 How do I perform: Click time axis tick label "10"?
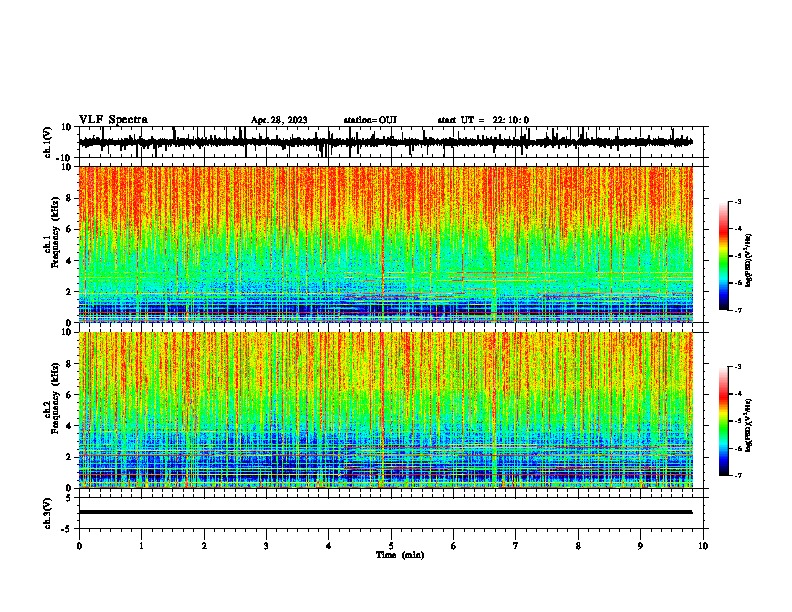(x=703, y=546)
